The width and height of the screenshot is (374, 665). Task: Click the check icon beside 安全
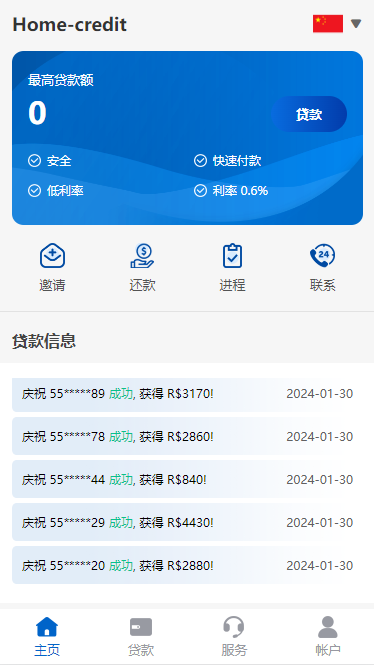click(34, 161)
